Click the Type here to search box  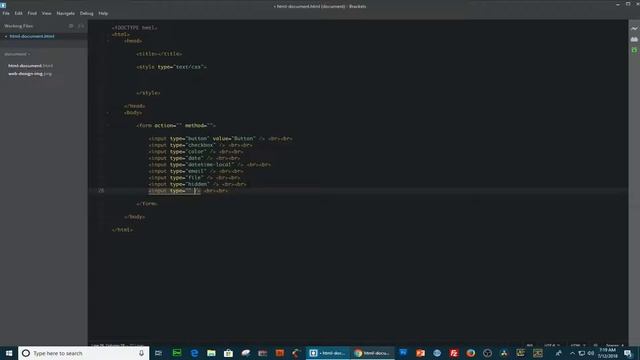(84, 353)
